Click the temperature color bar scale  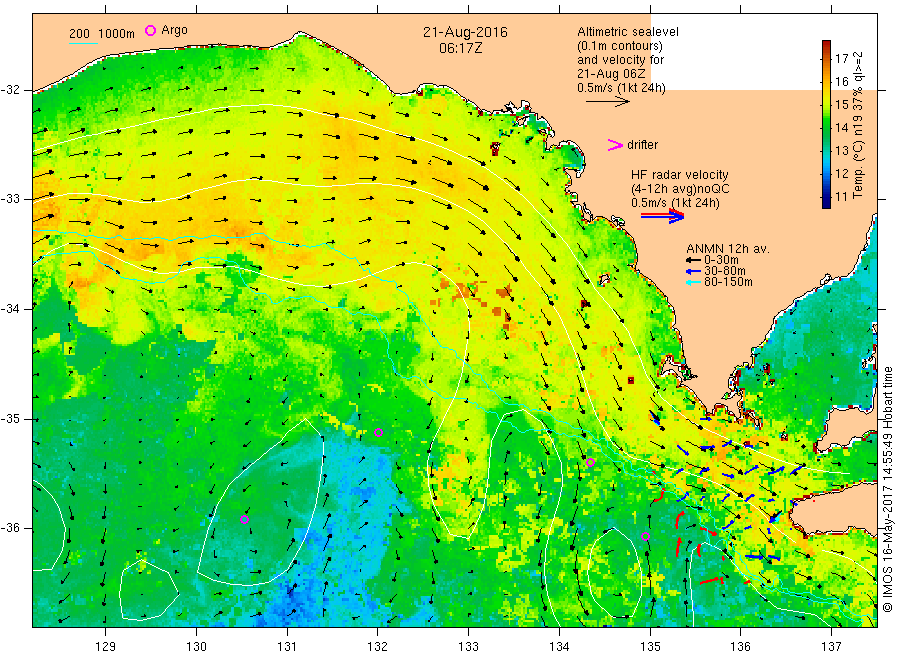pyautogui.click(x=826, y=124)
